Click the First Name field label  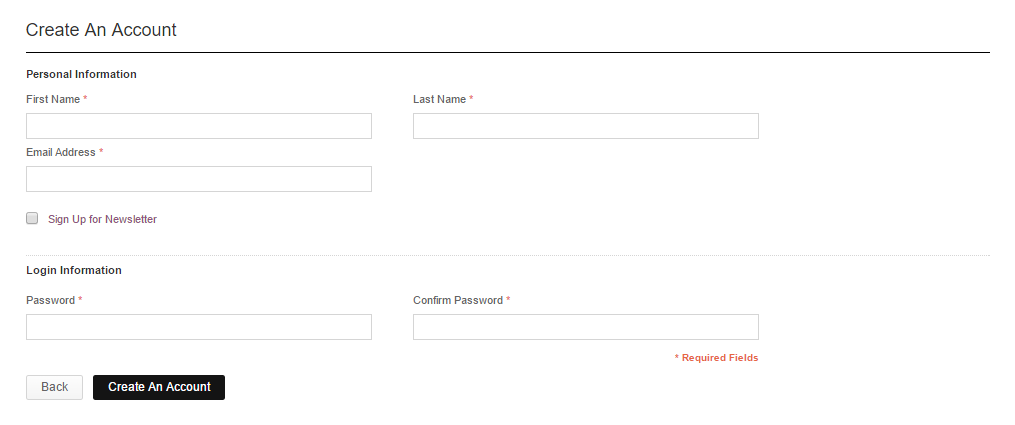(53, 100)
